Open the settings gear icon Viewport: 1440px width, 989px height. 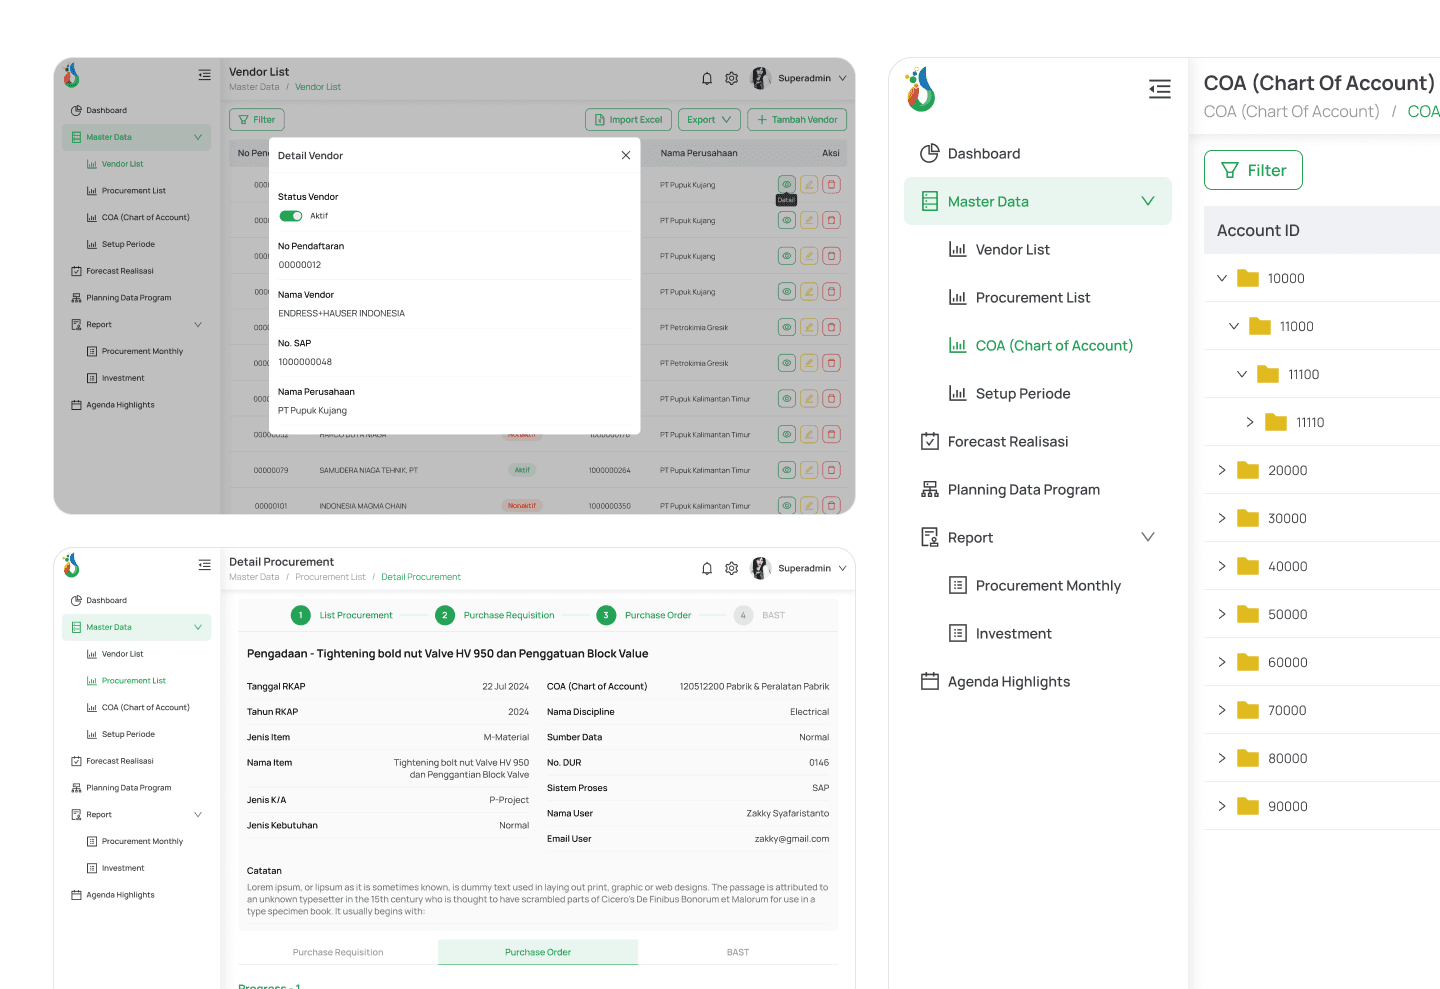[731, 77]
